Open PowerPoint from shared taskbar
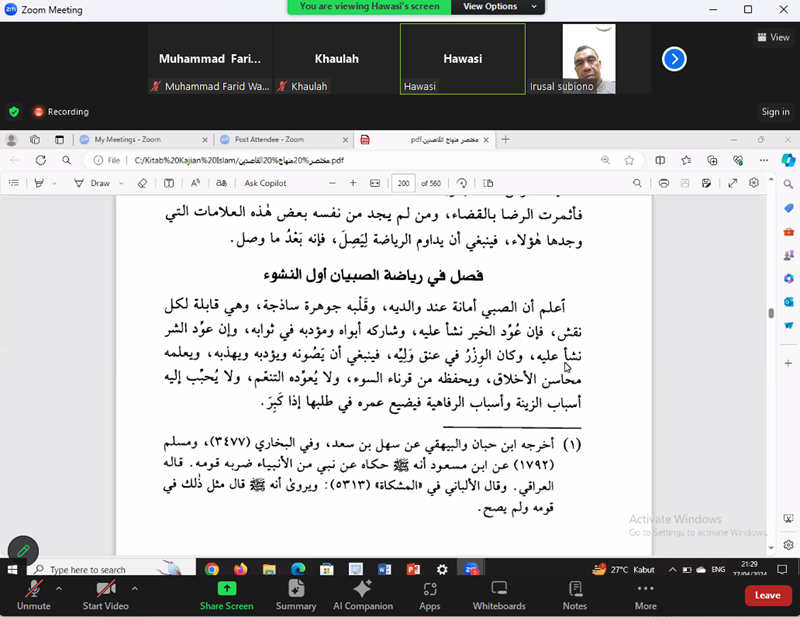 tap(414, 569)
